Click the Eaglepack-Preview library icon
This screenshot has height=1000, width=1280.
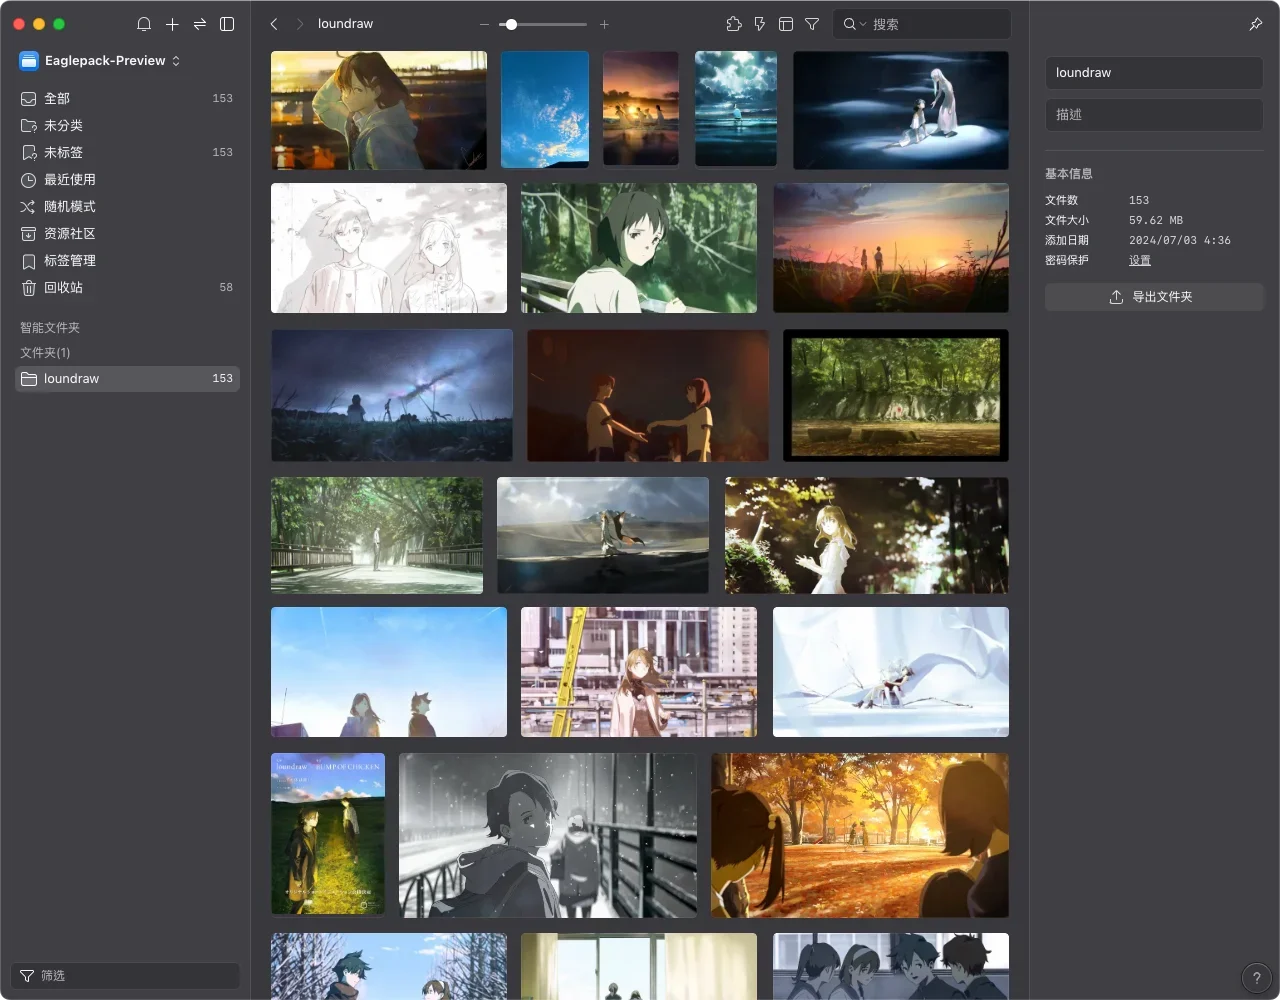(x=29, y=61)
